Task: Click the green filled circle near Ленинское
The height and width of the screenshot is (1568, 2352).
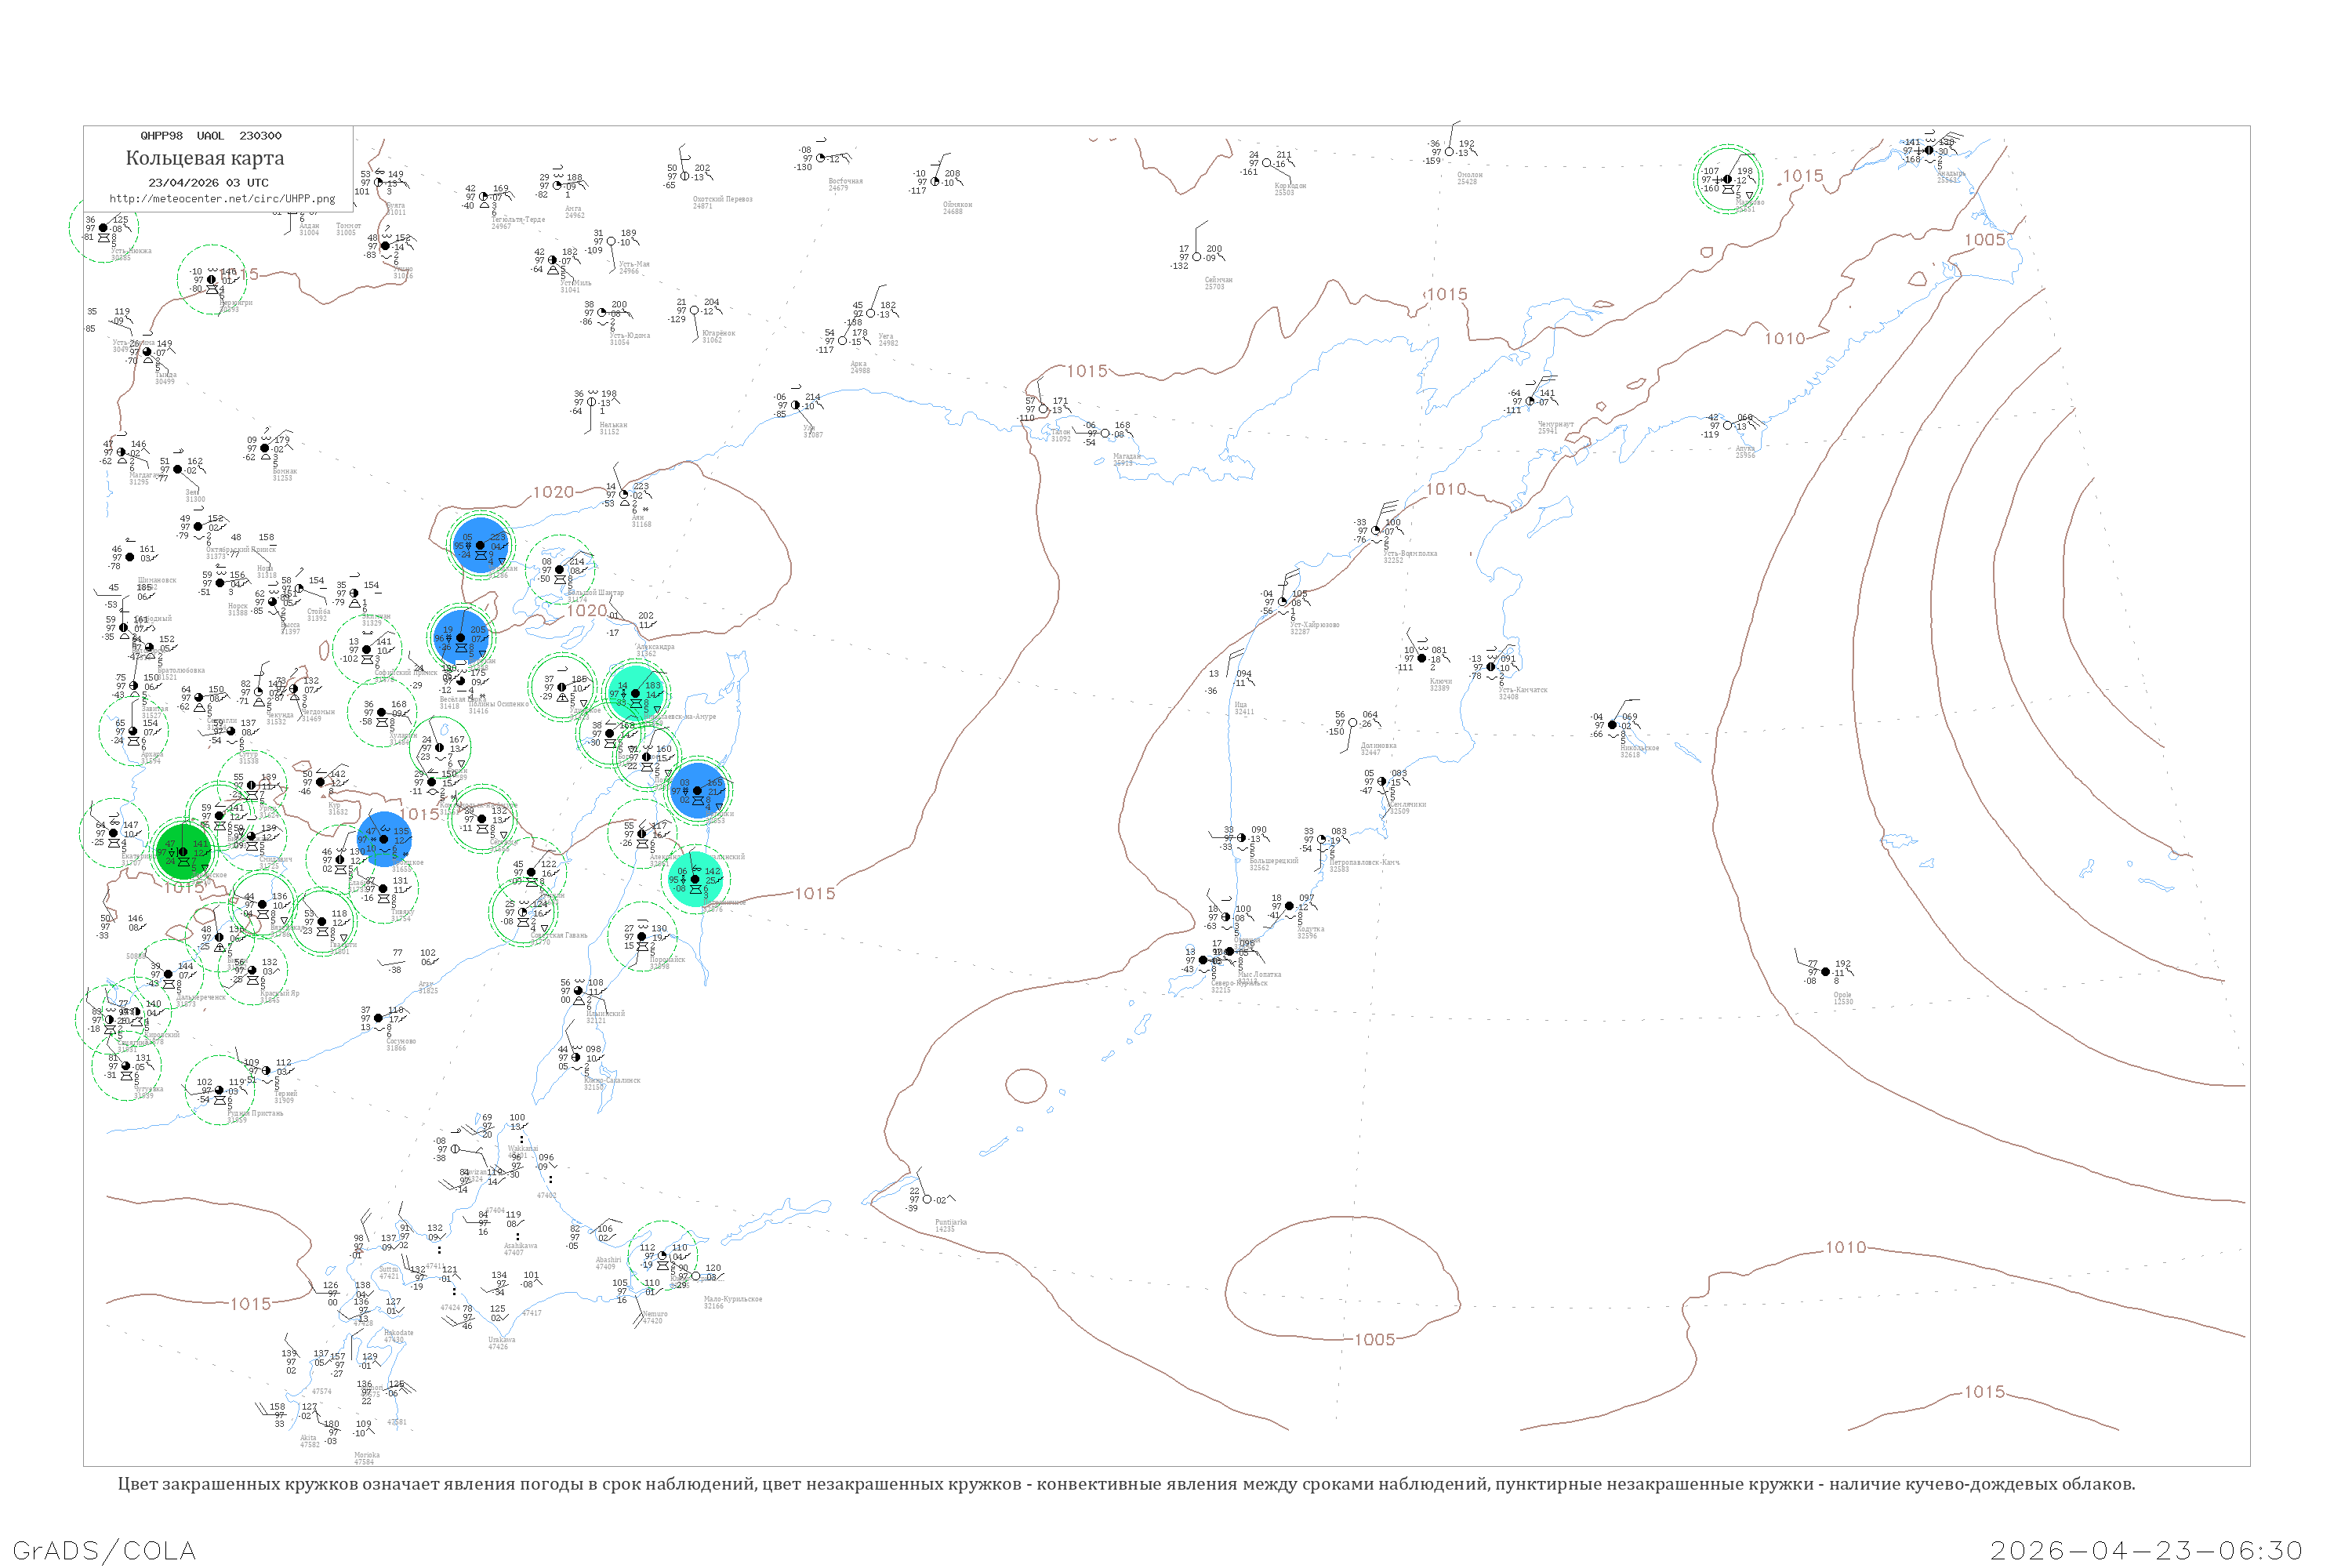Action: 183,852
